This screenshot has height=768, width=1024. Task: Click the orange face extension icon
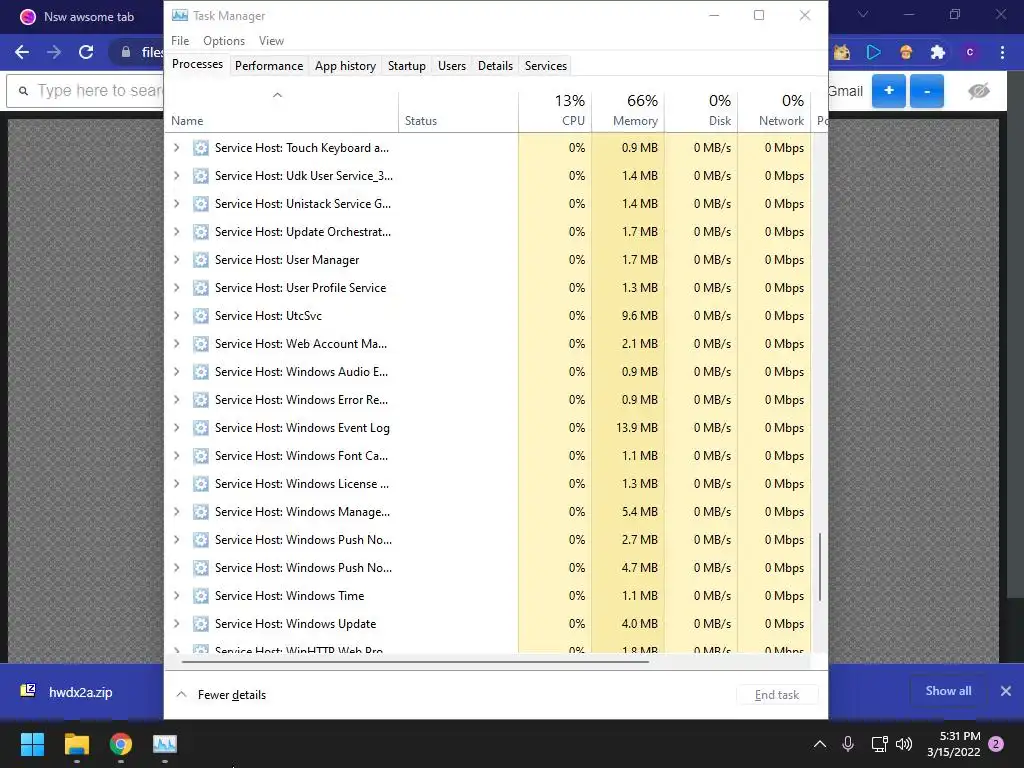tap(906, 52)
